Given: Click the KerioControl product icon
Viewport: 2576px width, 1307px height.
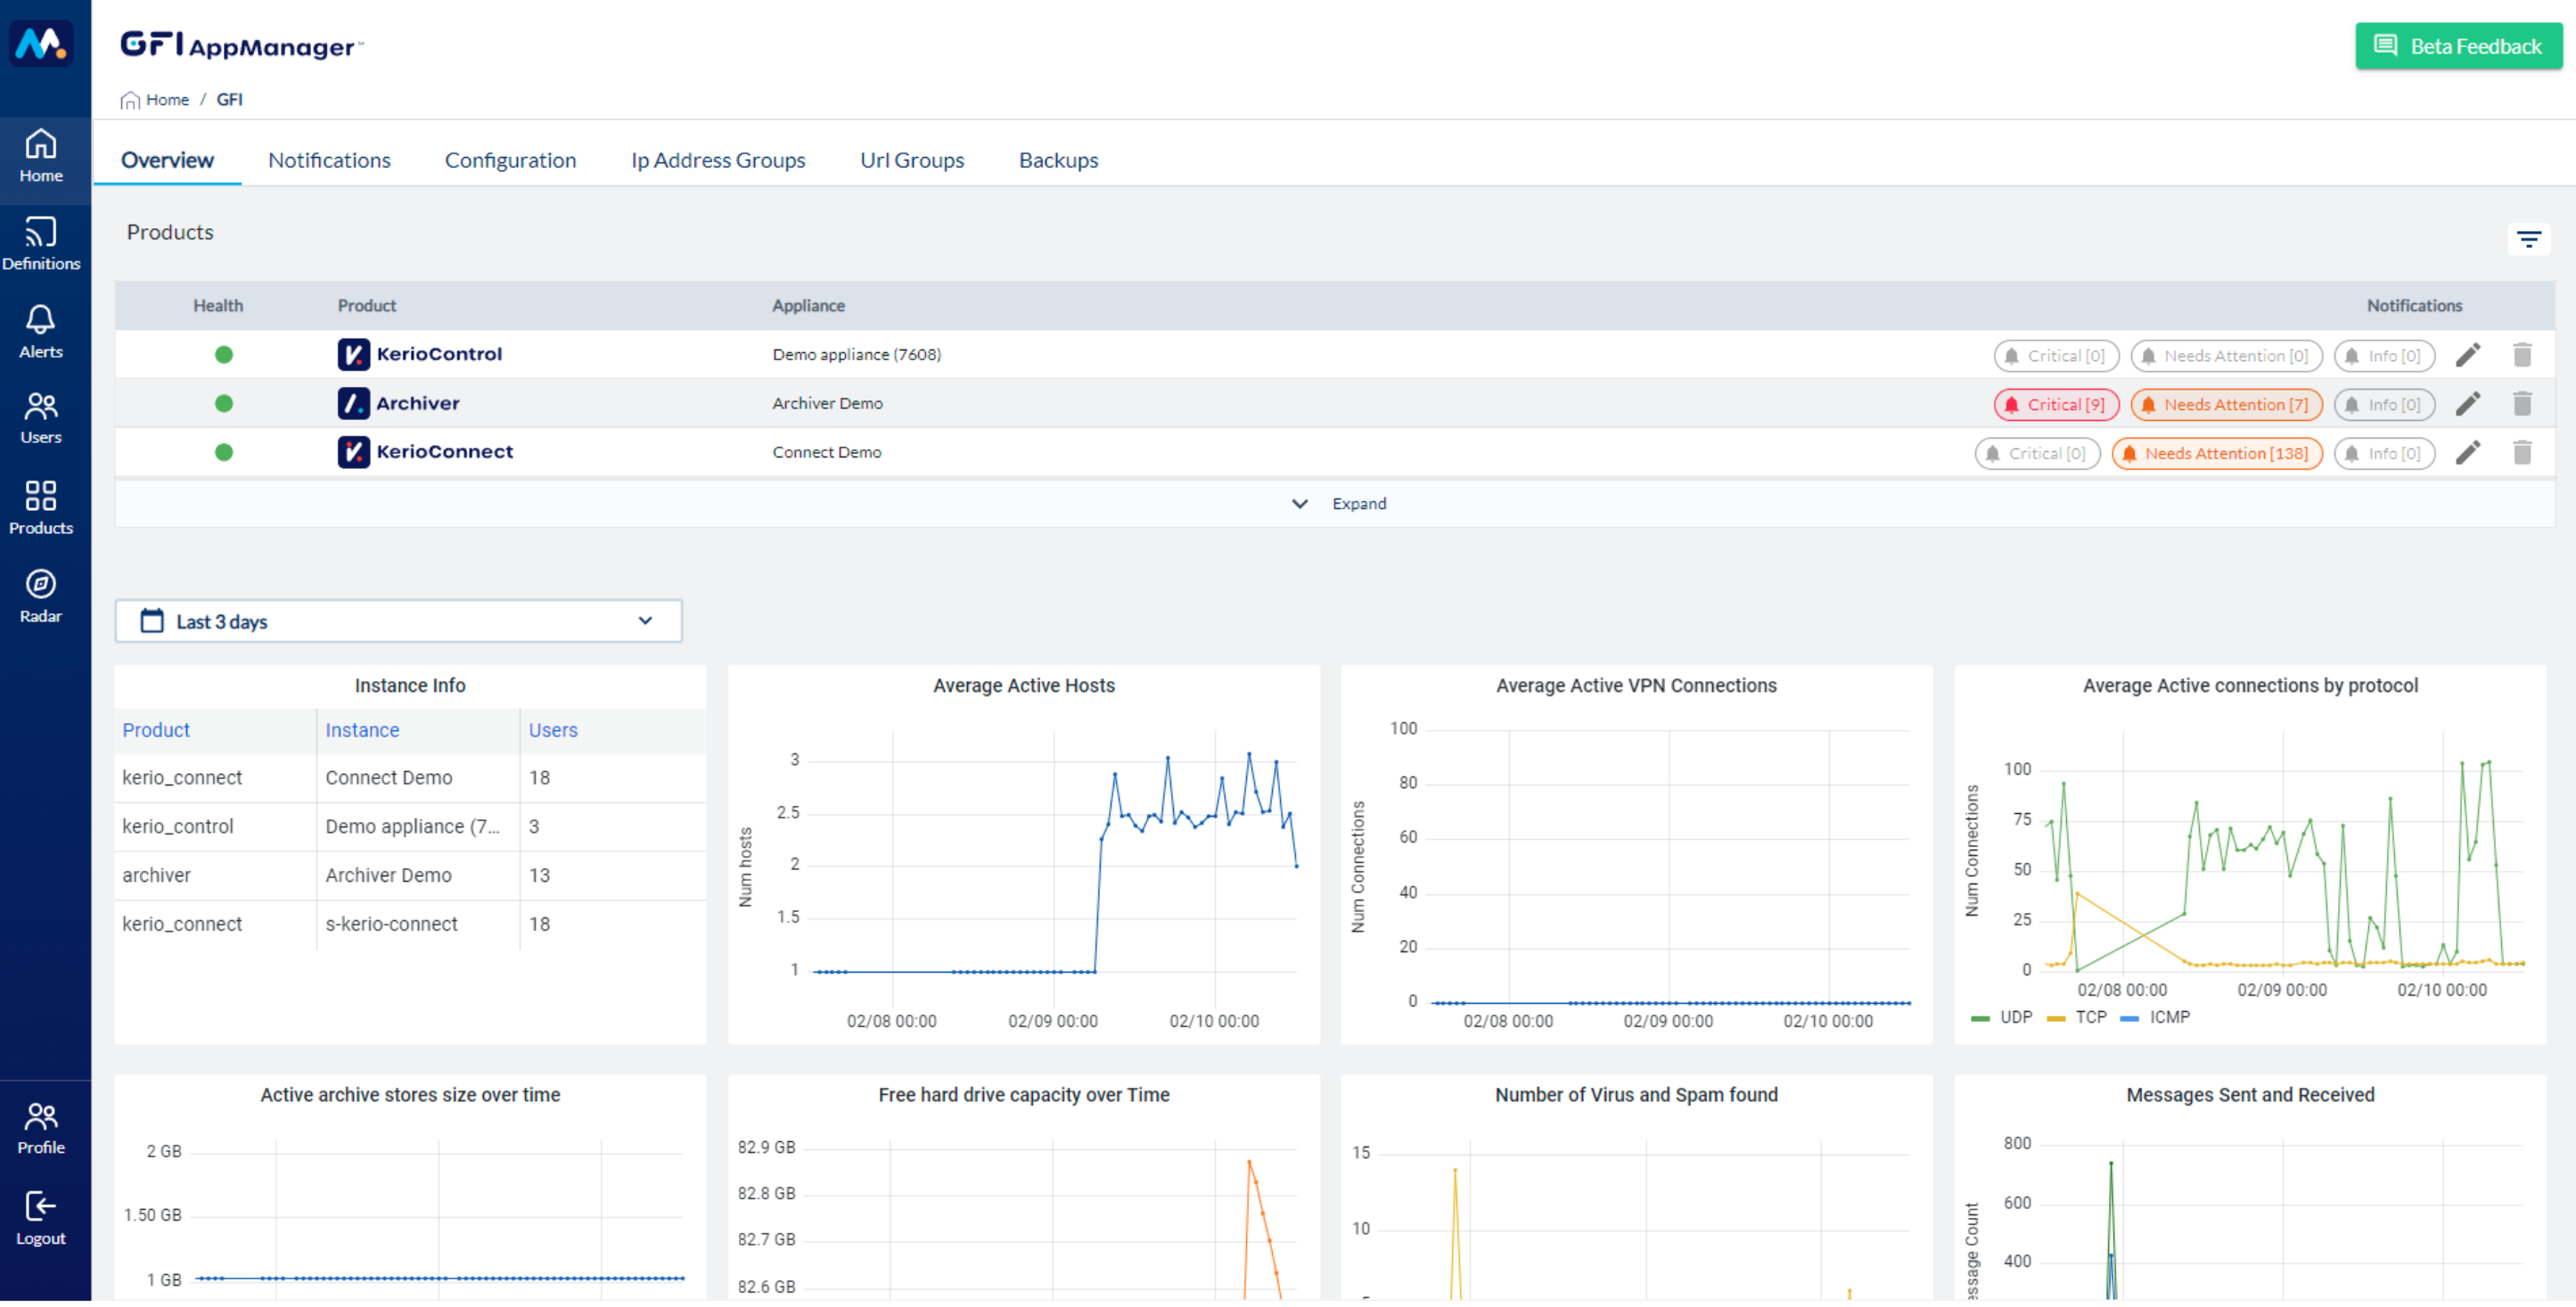Looking at the screenshot, I should (x=350, y=353).
